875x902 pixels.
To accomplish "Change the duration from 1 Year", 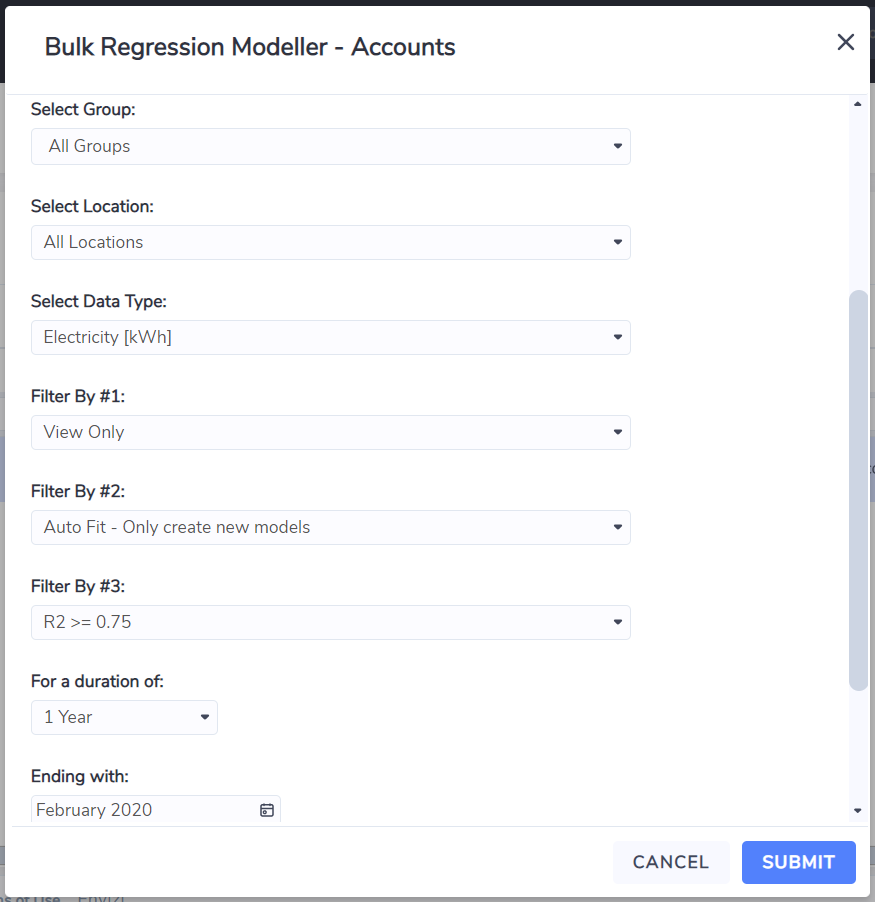I will pos(124,717).
